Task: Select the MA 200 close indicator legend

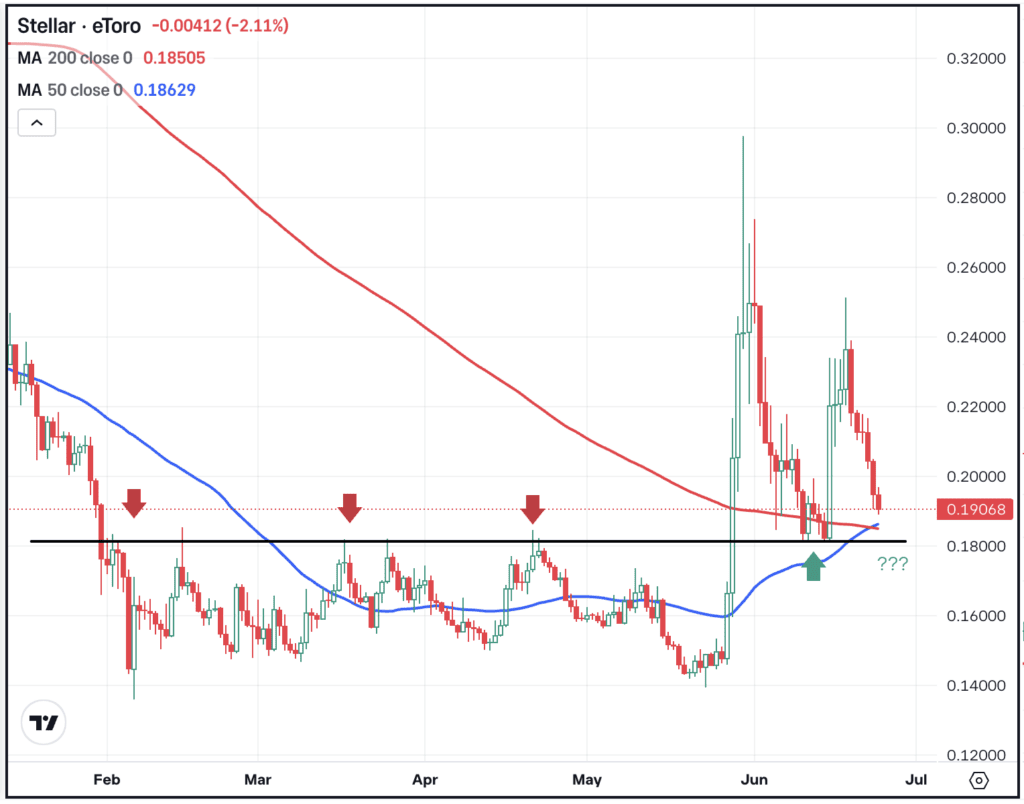Action: pos(75,58)
